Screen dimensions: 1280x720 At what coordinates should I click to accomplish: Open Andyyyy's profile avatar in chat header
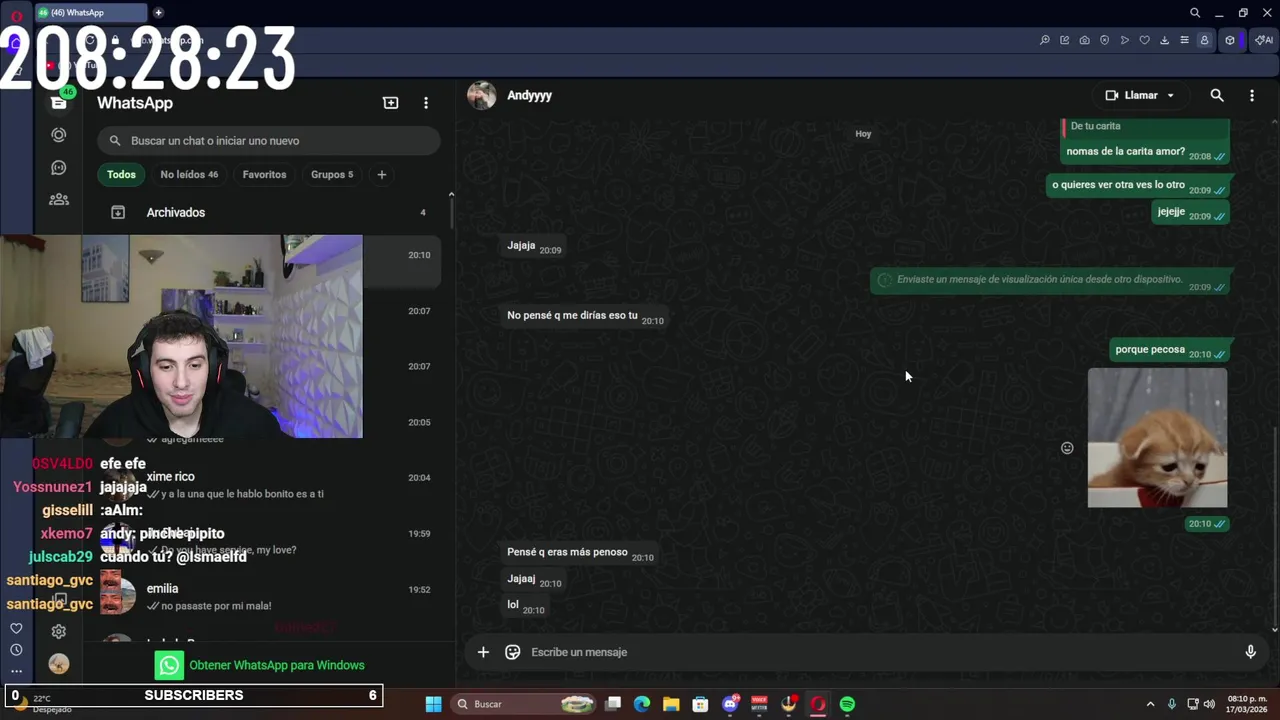click(x=482, y=95)
